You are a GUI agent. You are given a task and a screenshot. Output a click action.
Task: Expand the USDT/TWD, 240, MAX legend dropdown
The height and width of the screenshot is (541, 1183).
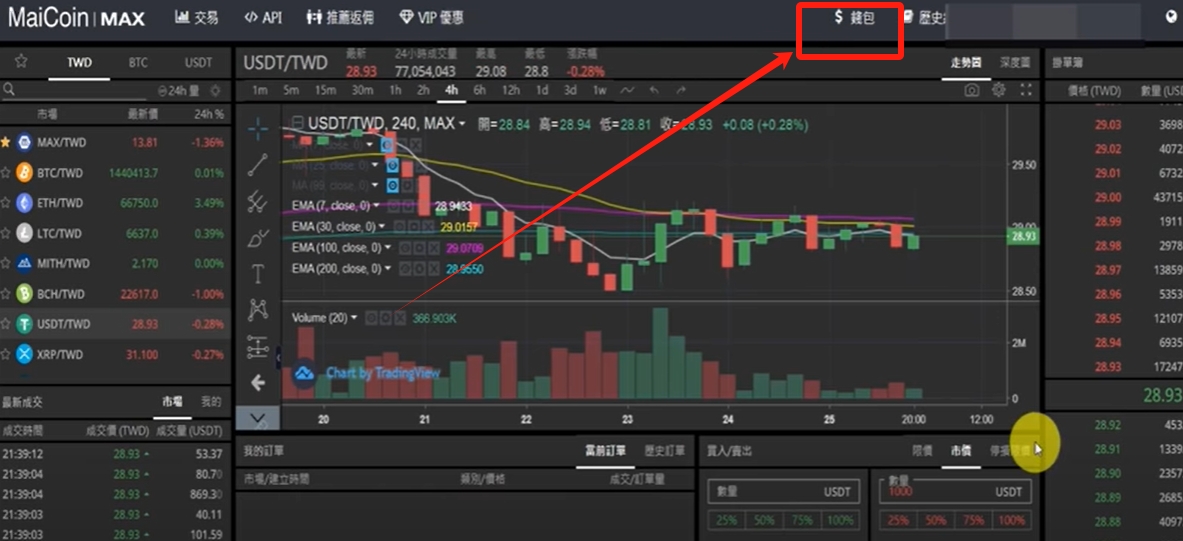pyautogui.click(x=461, y=124)
